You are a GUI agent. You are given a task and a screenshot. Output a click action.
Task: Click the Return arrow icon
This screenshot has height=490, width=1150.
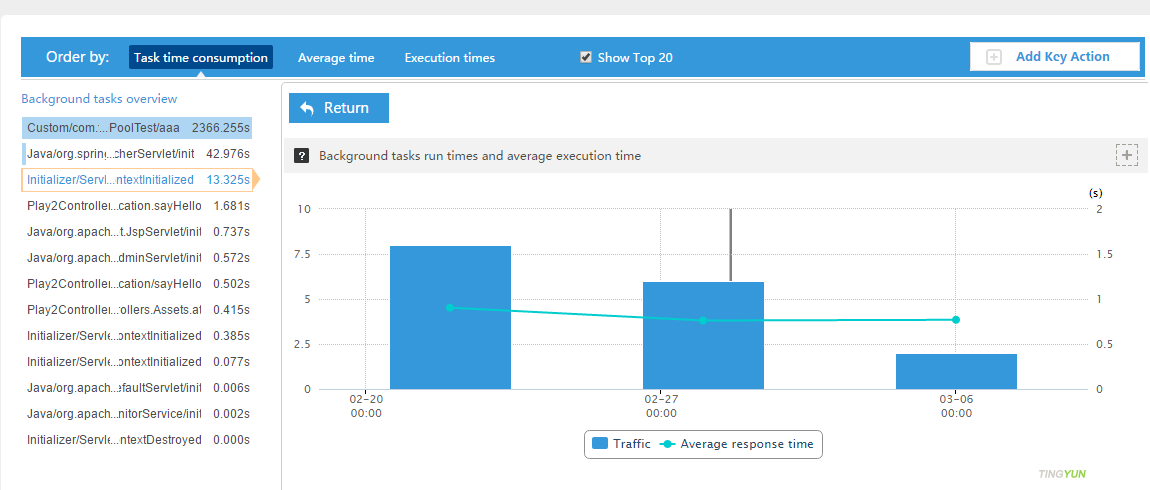pyautogui.click(x=307, y=108)
